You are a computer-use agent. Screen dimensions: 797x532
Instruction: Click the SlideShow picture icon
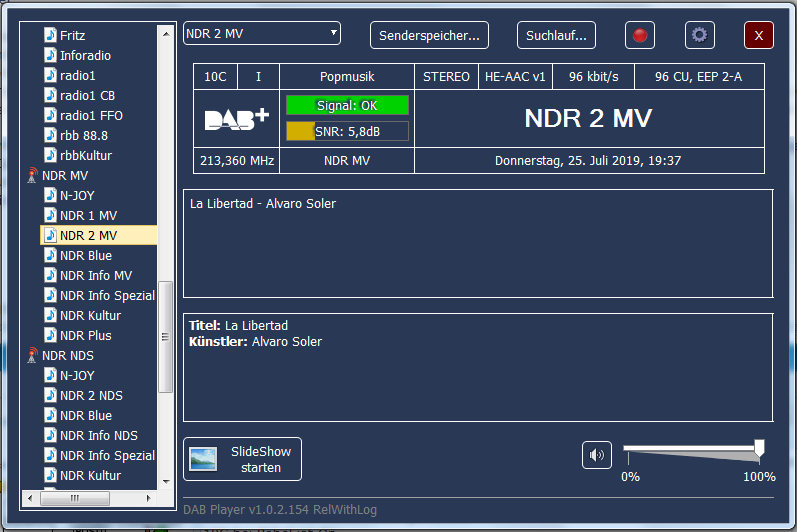(204, 459)
